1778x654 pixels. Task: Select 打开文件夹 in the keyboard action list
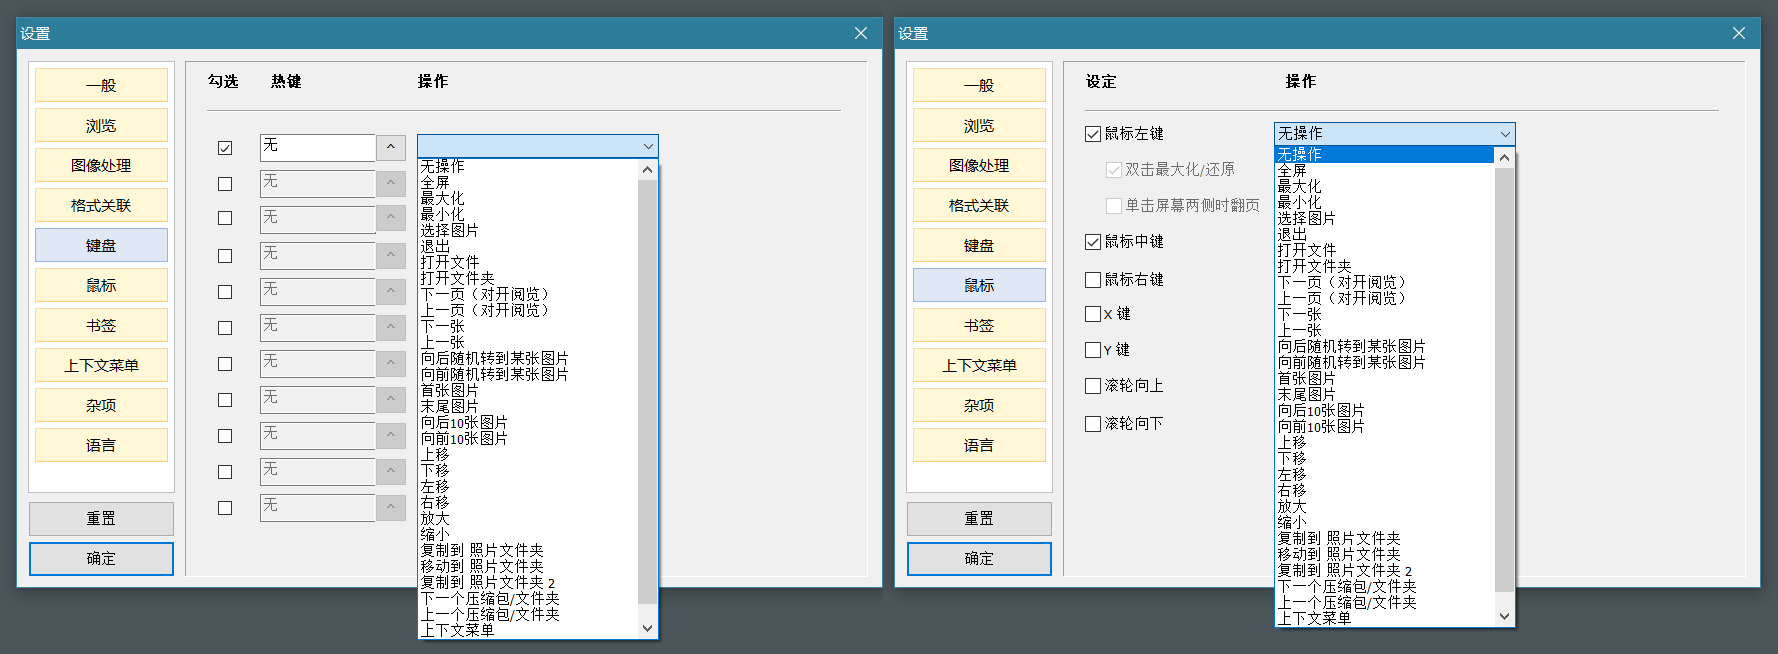528,278
